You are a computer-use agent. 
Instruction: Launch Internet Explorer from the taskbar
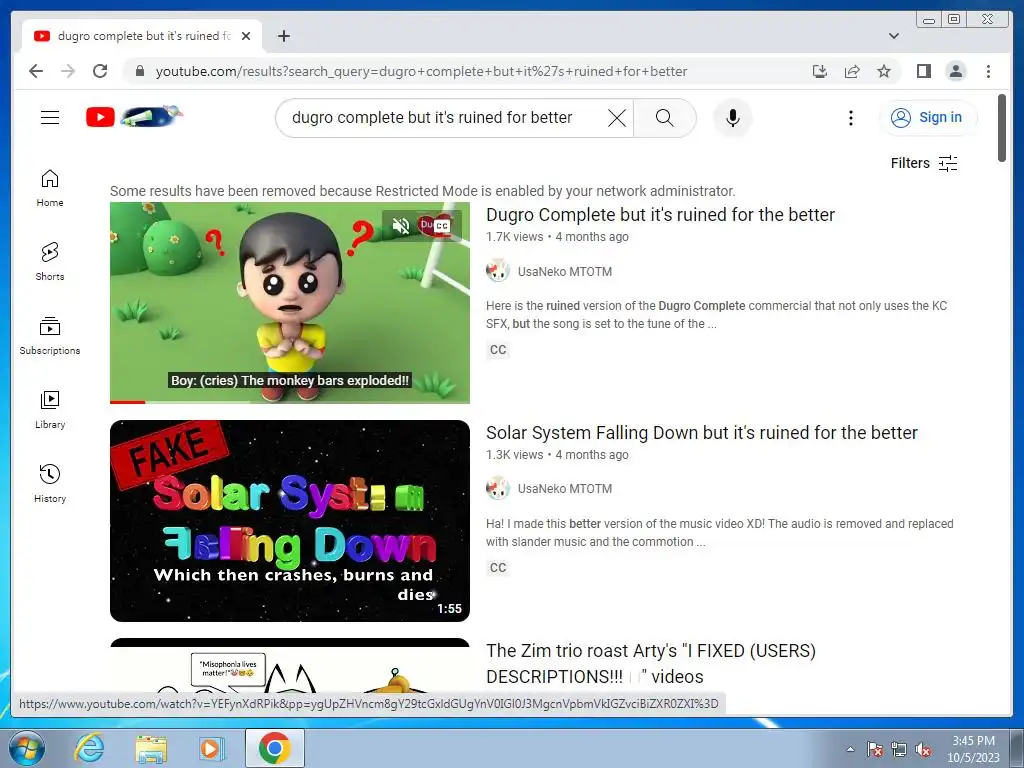89,748
